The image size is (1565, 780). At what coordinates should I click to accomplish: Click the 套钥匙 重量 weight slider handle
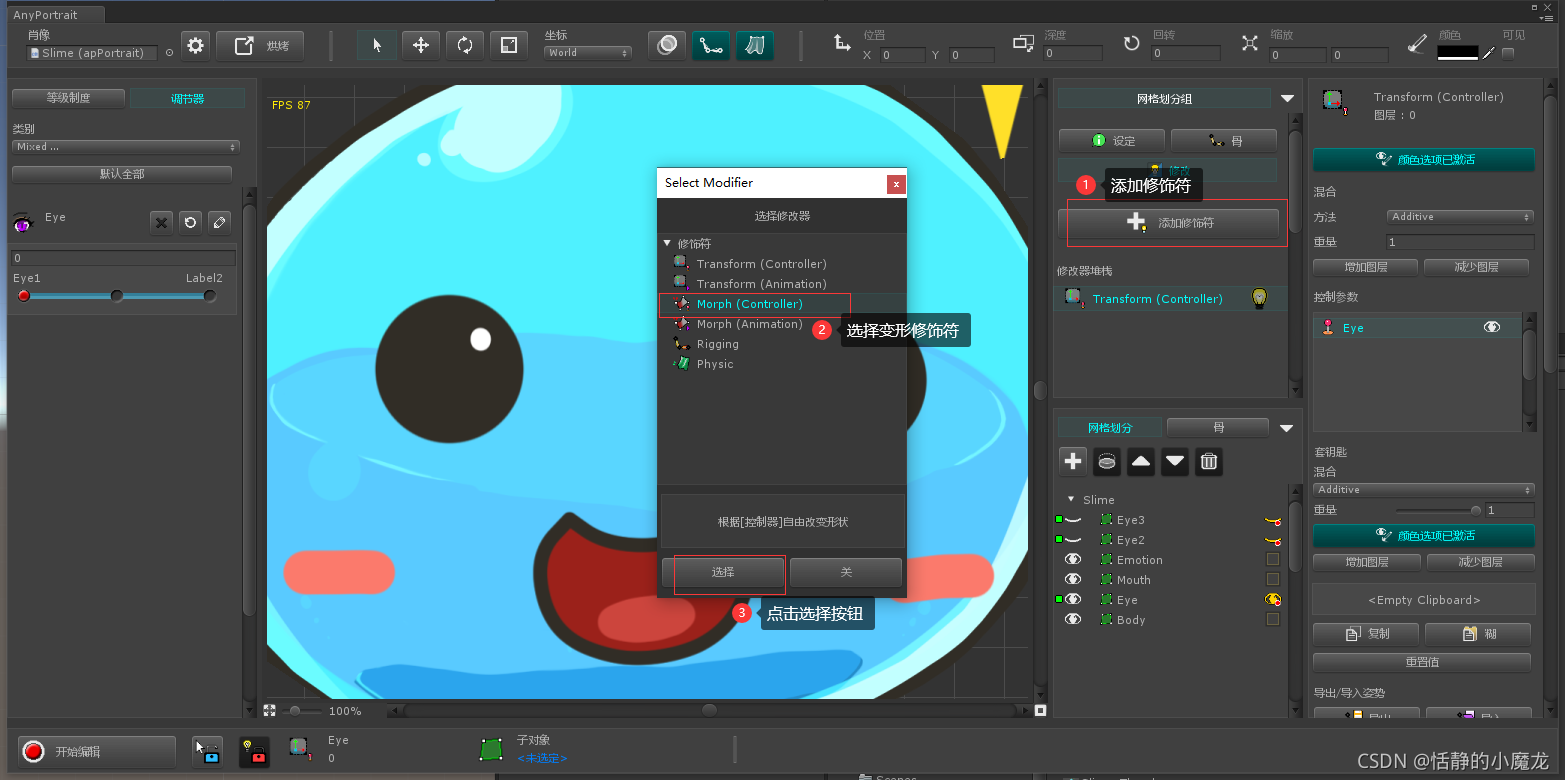click(x=1474, y=510)
